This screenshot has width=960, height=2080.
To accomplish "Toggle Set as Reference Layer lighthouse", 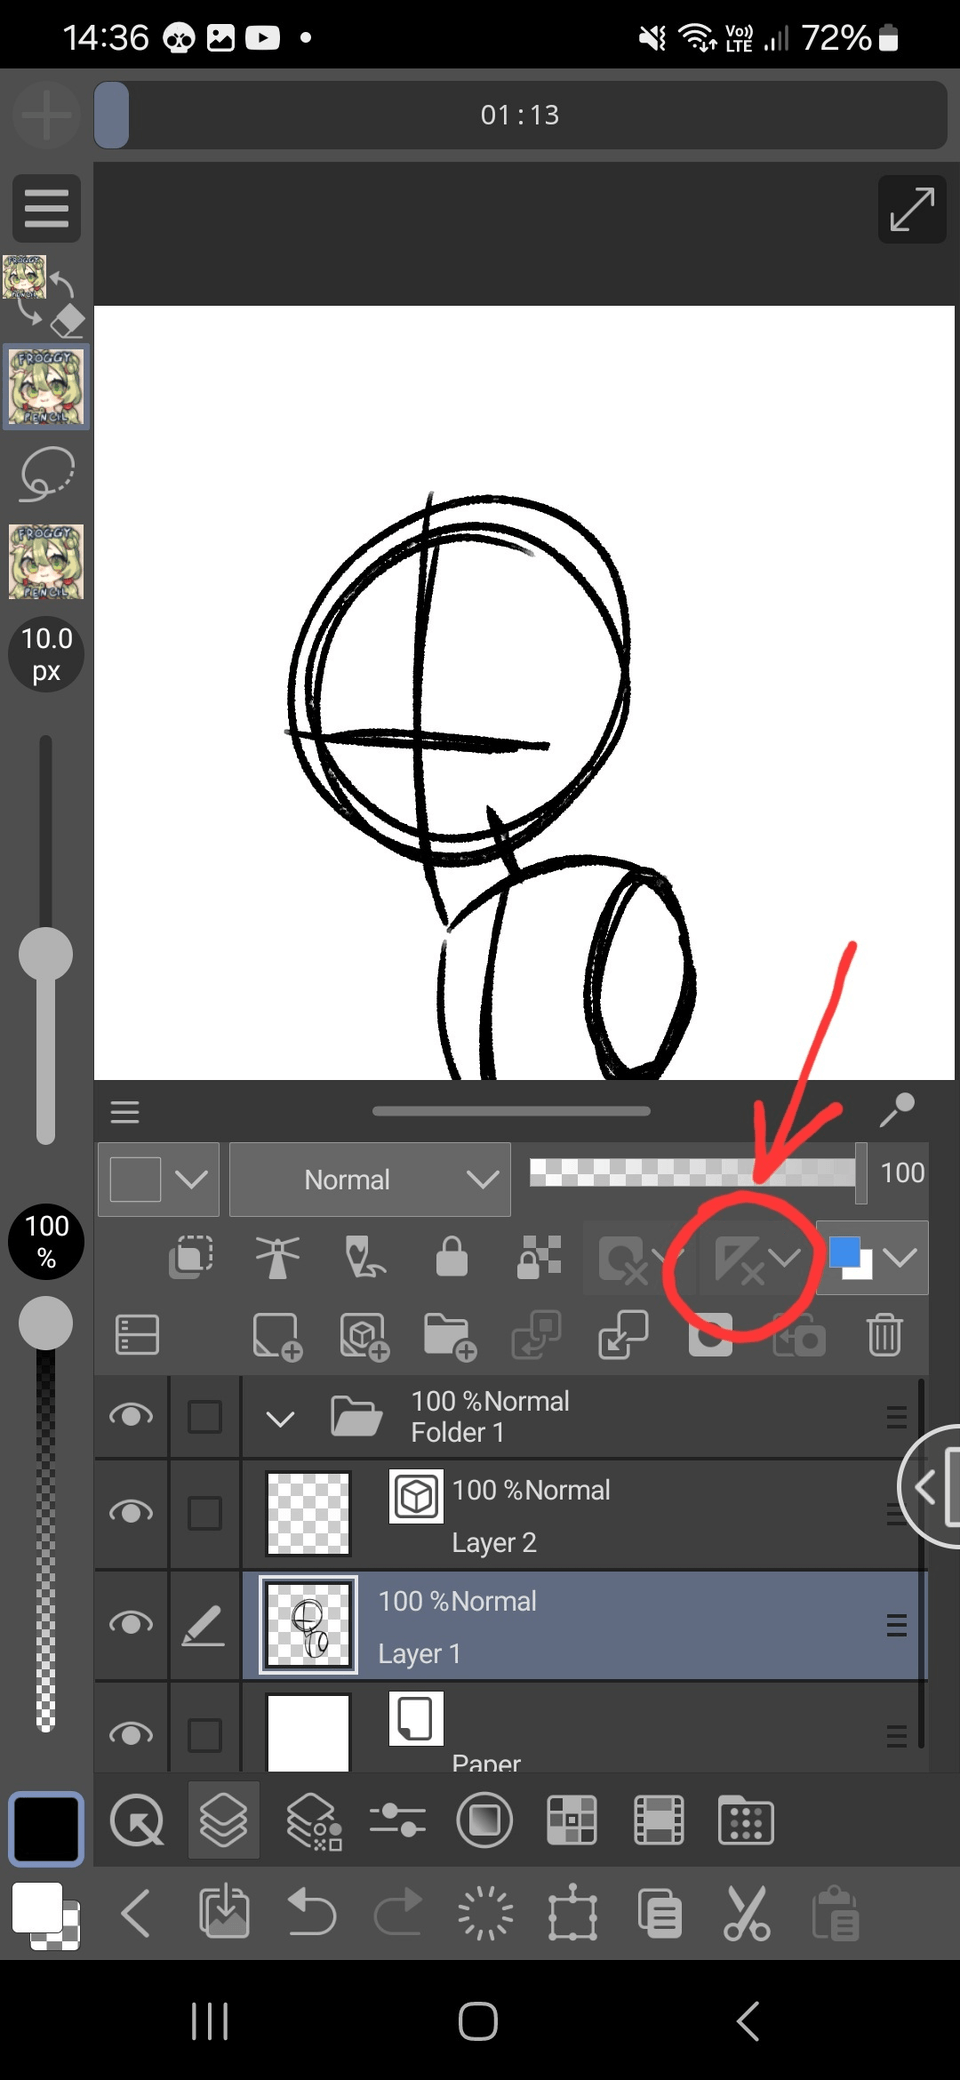I will click(x=277, y=1257).
